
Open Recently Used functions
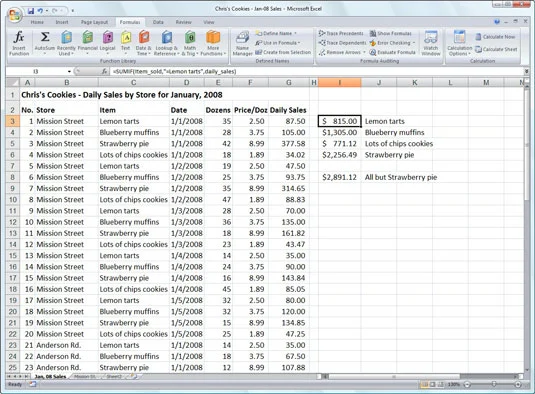[x=67, y=43]
